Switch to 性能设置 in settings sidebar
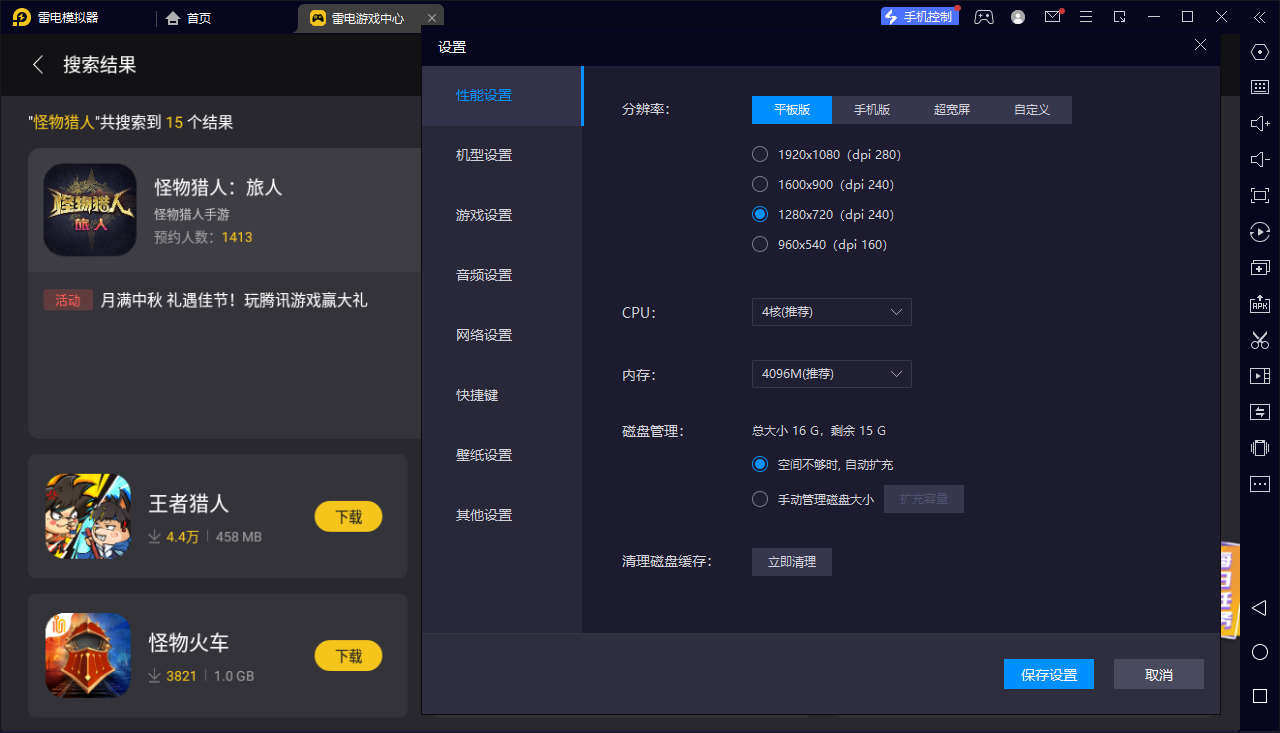The height and width of the screenshot is (733, 1280). tap(501, 96)
